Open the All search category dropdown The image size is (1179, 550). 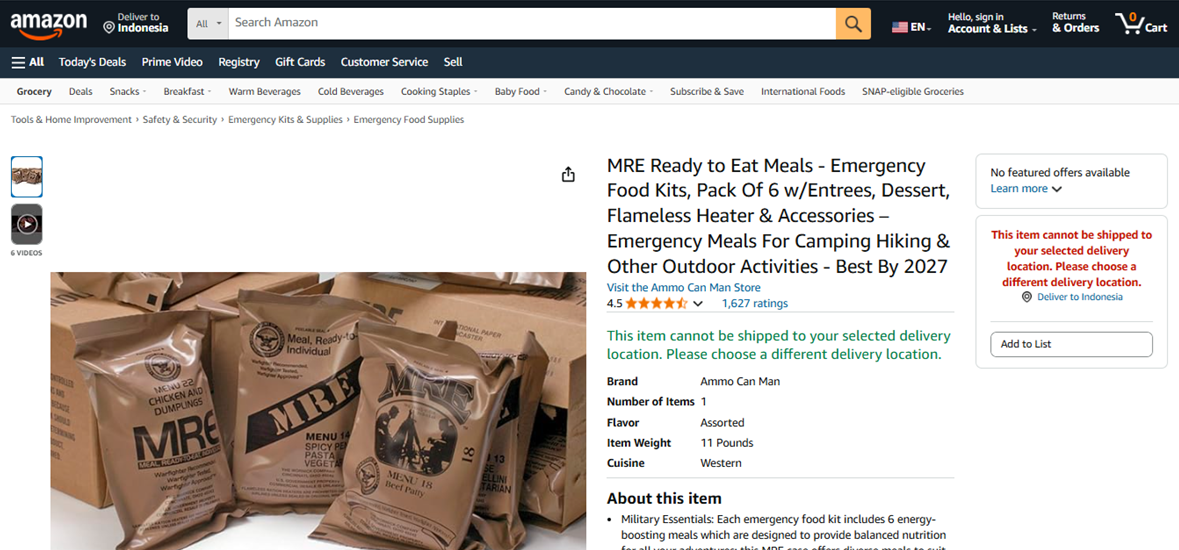pyautogui.click(x=208, y=23)
